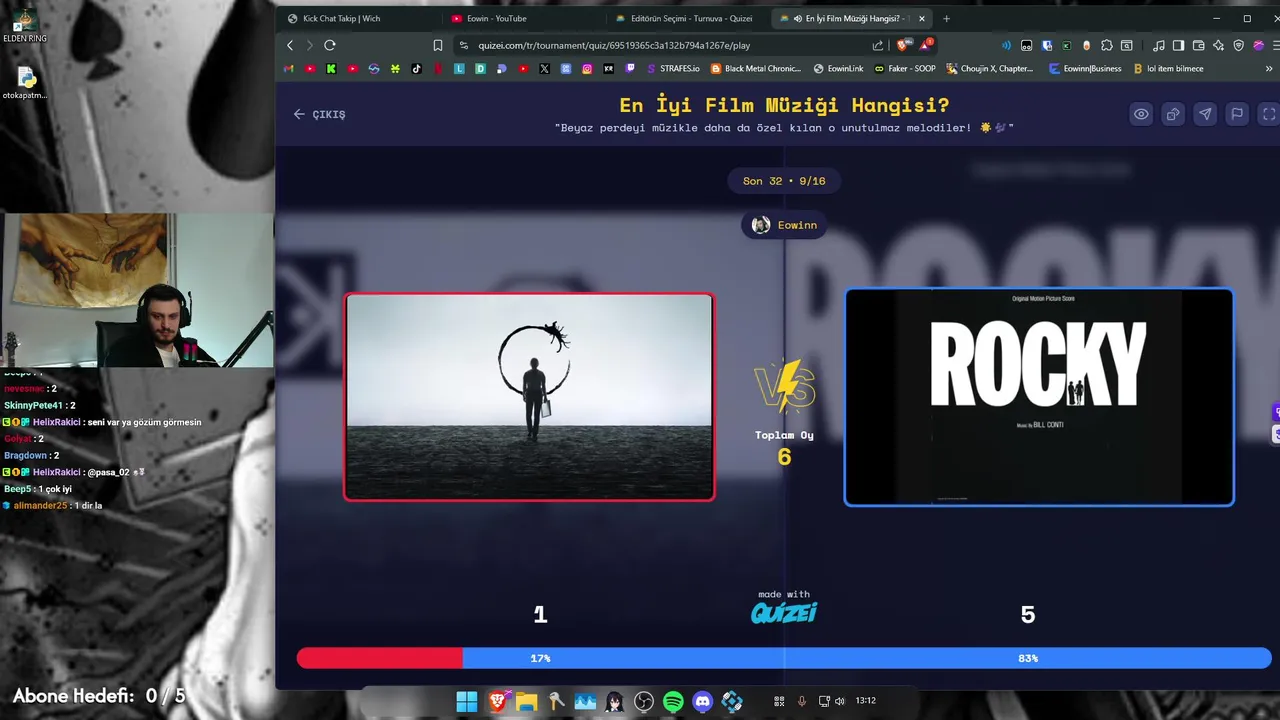Bookmark this page icon

coord(437,45)
